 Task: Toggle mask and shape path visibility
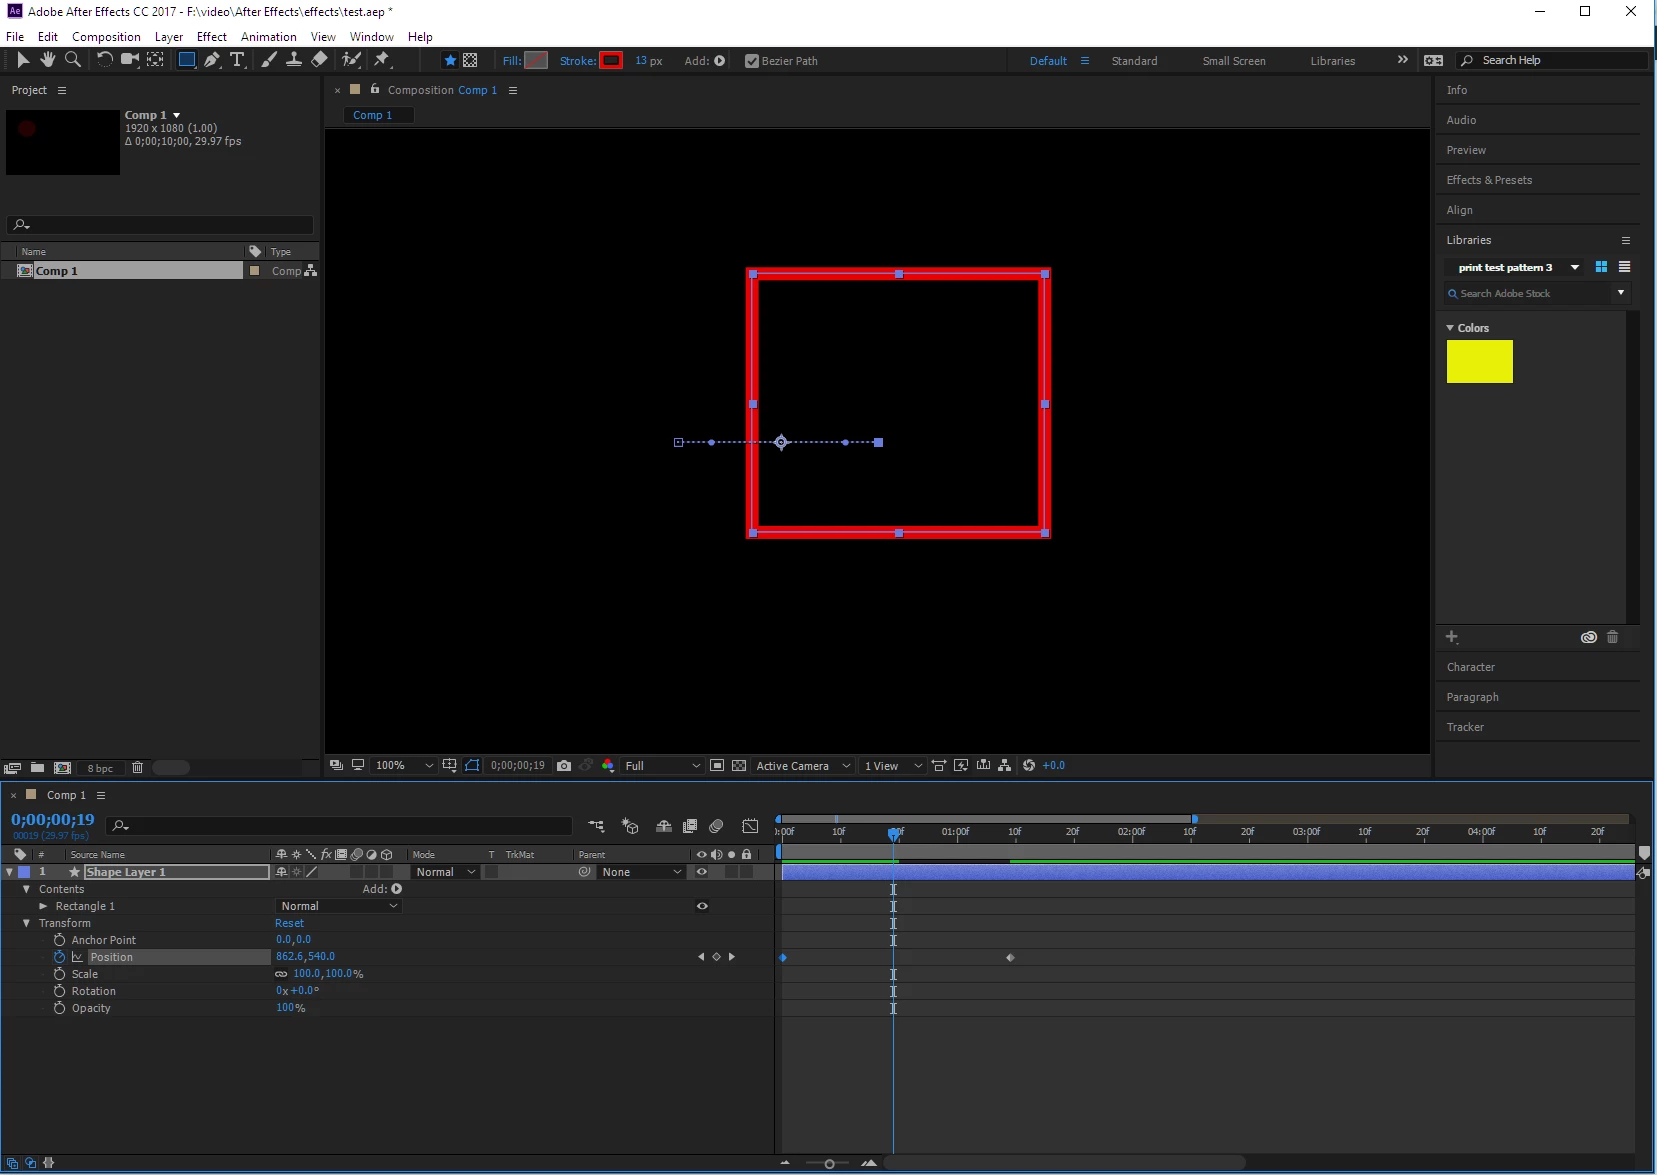[x=472, y=766]
